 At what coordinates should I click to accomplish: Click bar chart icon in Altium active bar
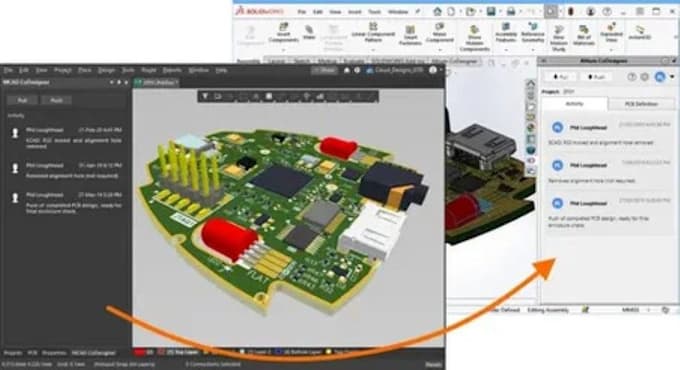click(320, 96)
